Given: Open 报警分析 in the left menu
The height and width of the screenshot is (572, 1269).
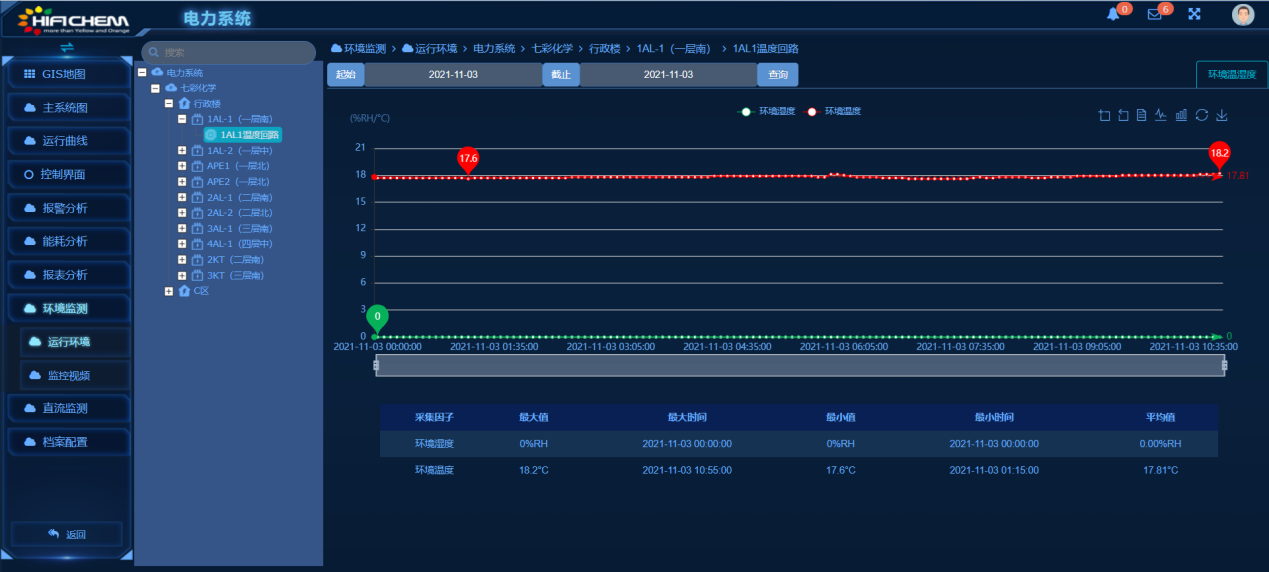Looking at the screenshot, I should [x=66, y=208].
